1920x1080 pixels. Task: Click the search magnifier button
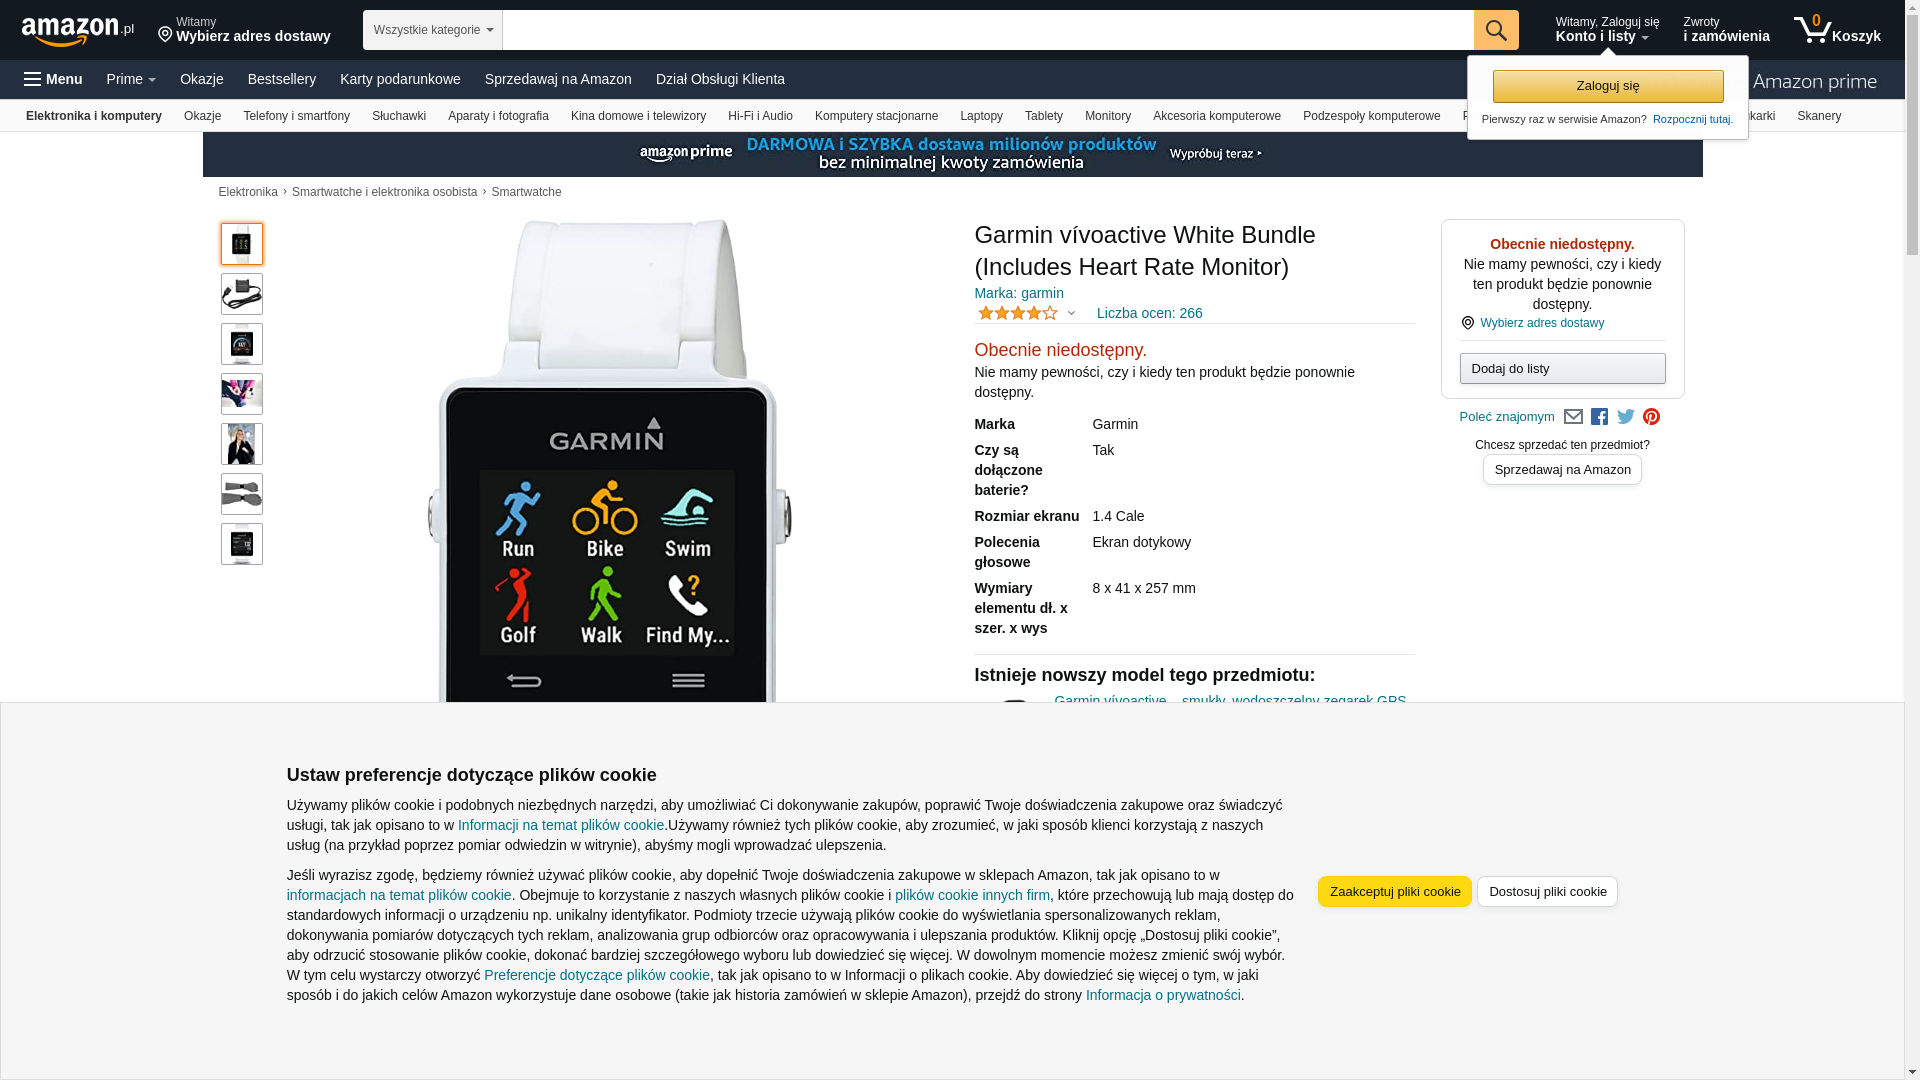pos(1496,30)
